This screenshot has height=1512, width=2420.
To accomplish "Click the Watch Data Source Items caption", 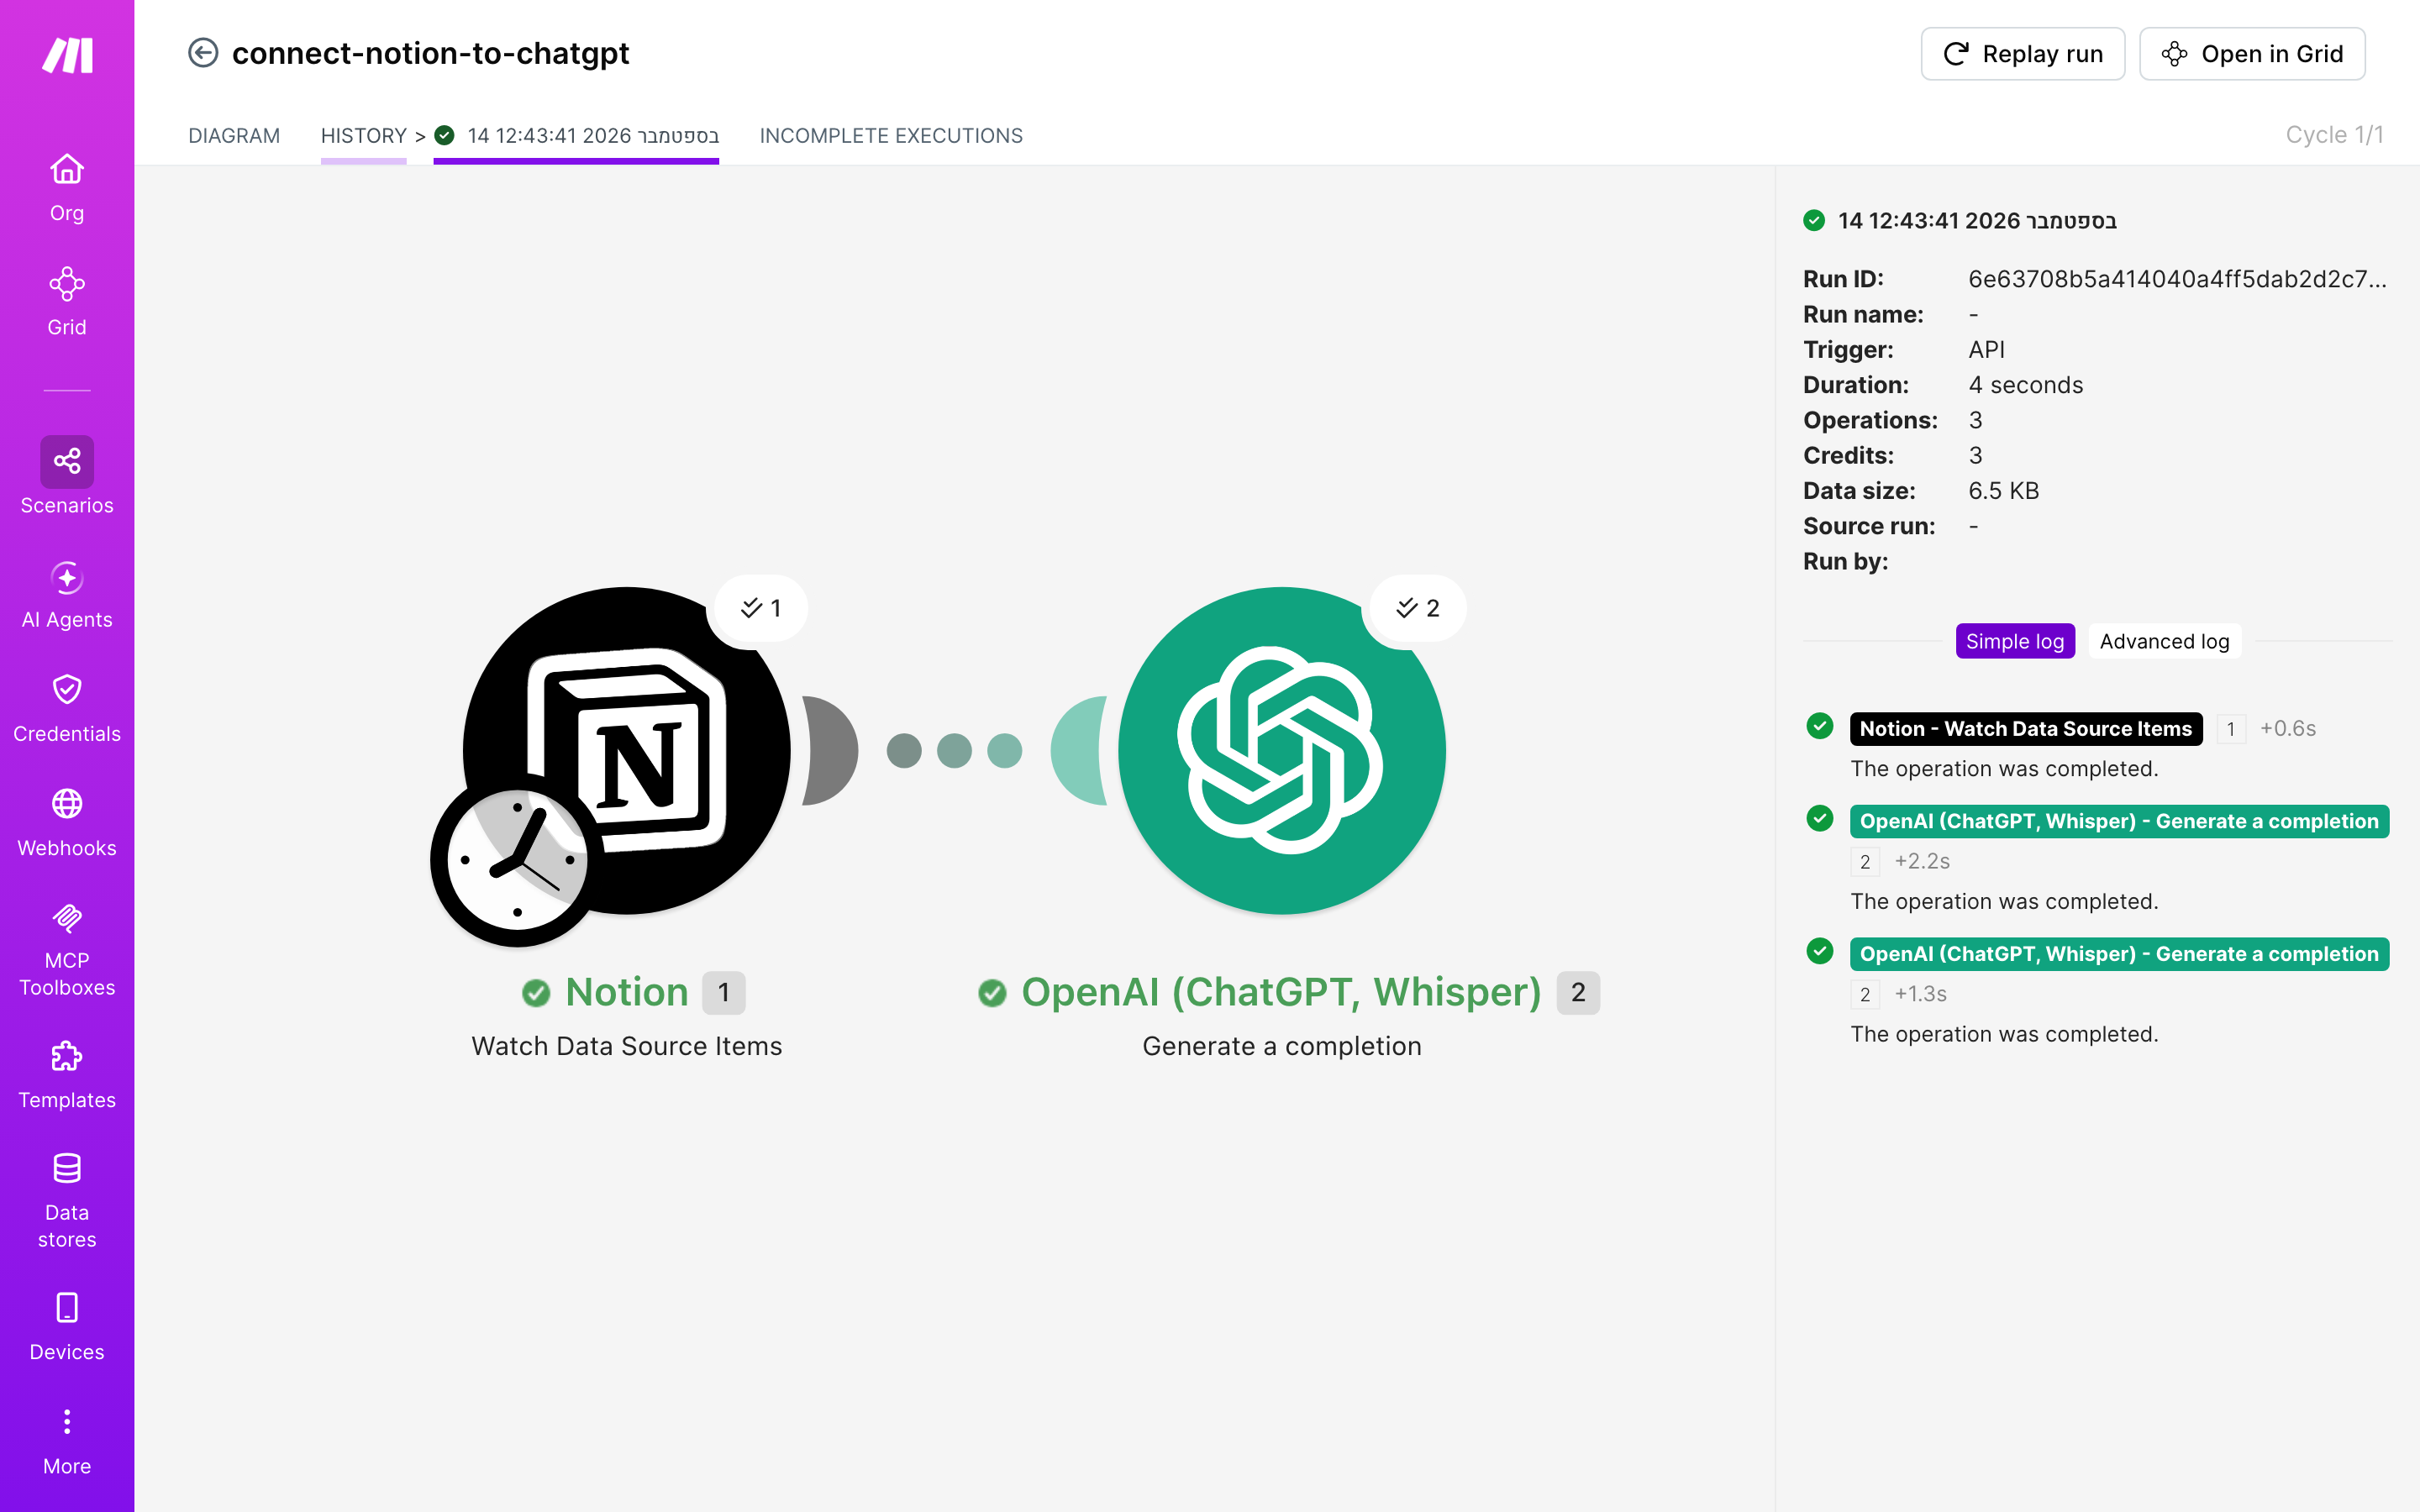I will (x=627, y=1046).
